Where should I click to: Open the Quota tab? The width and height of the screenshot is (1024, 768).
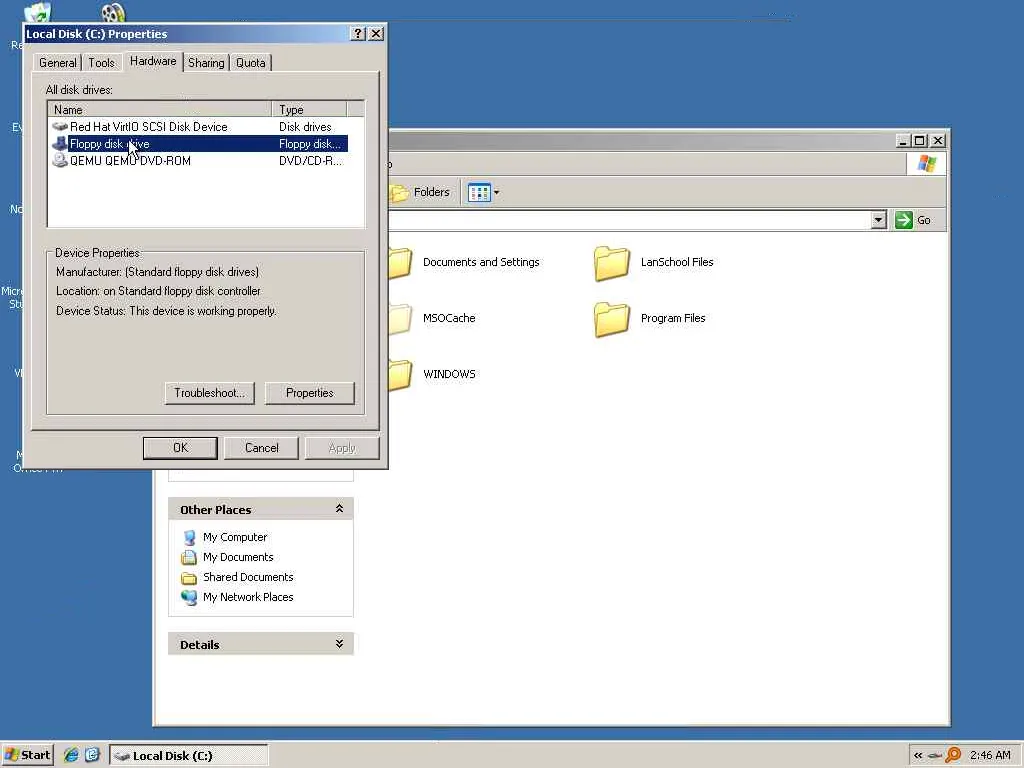coord(250,63)
